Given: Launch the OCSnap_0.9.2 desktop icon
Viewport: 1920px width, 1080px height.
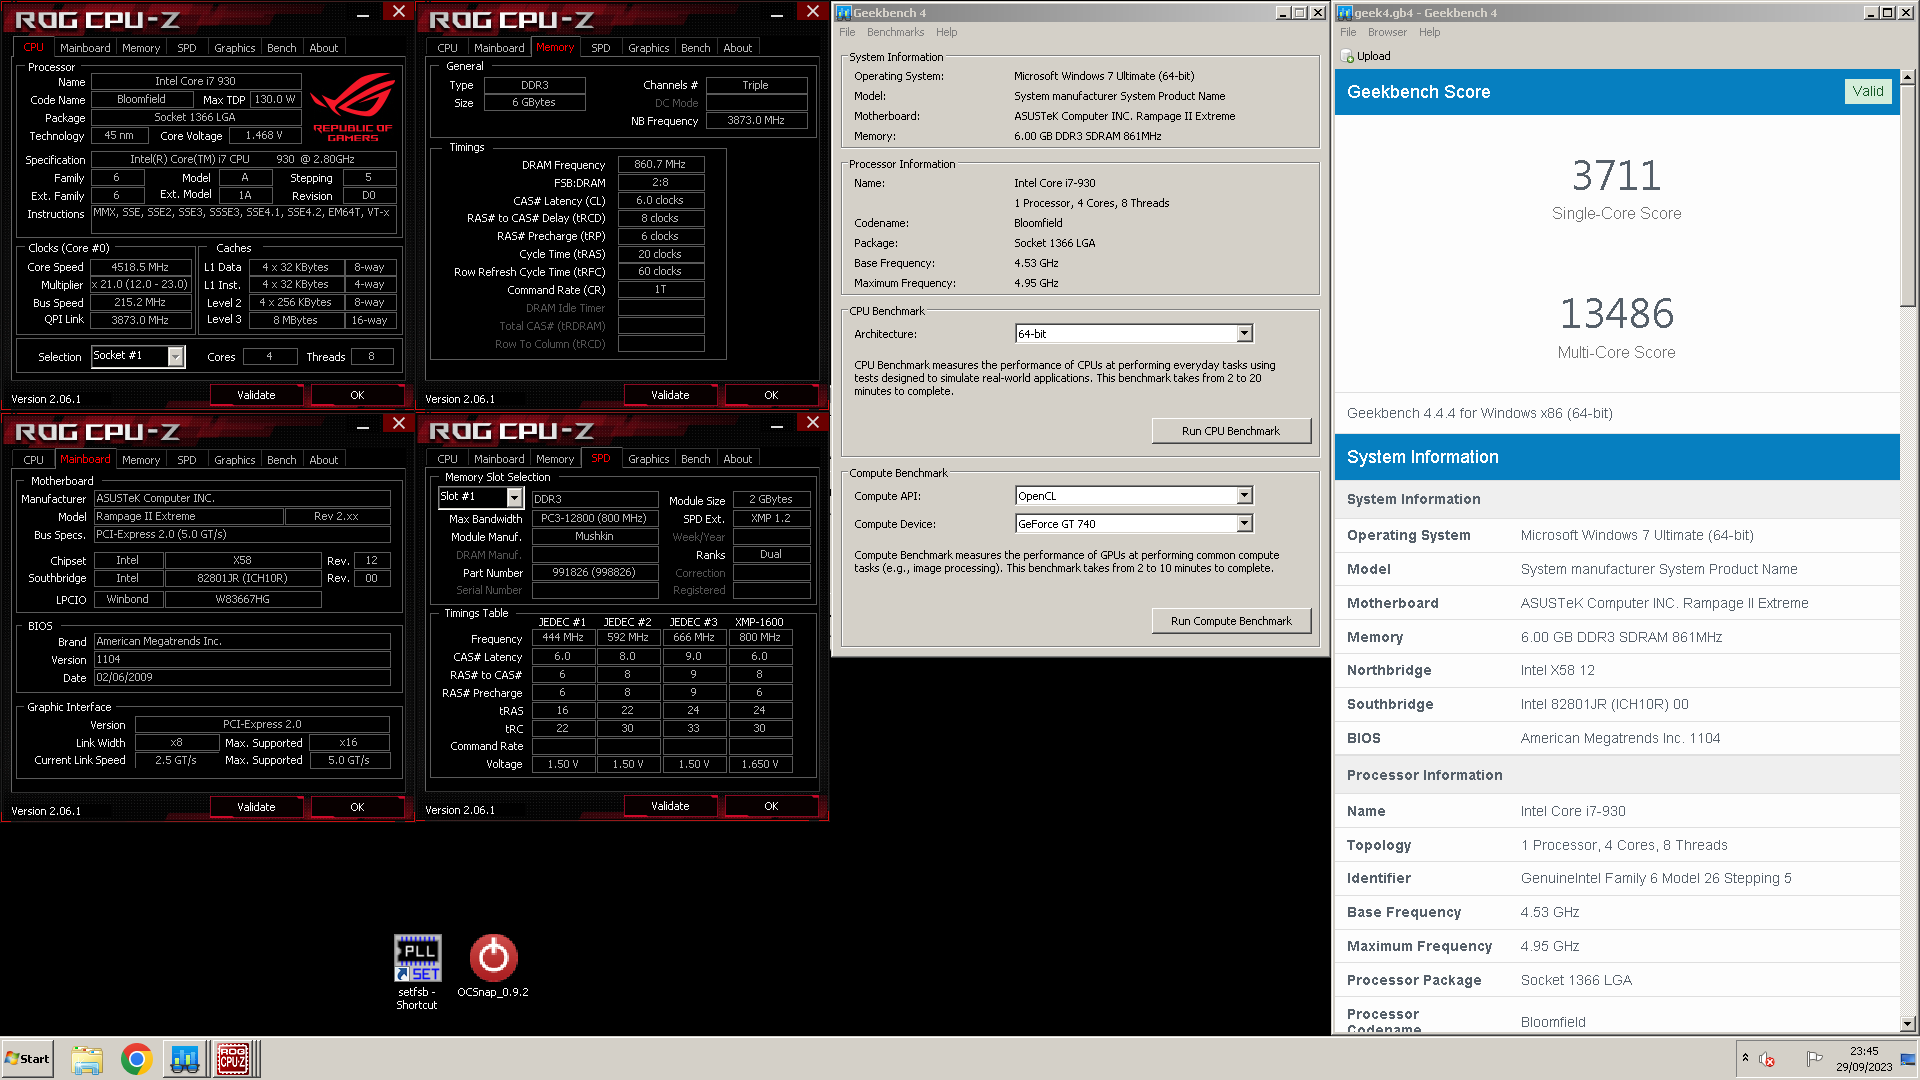Looking at the screenshot, I should pos(493,965).
